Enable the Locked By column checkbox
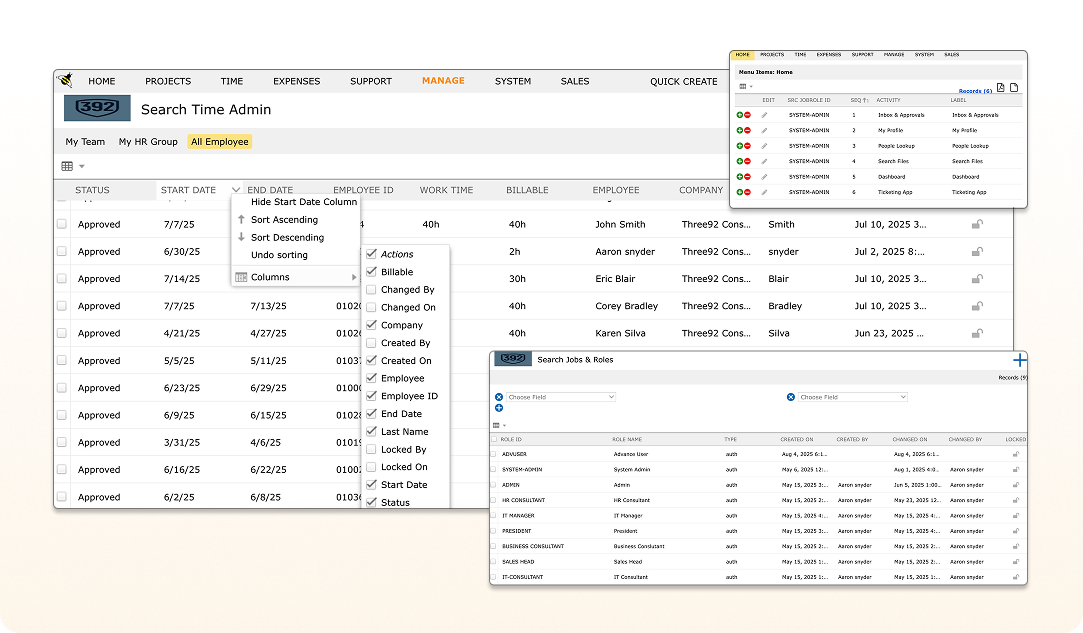 (372, 449)
